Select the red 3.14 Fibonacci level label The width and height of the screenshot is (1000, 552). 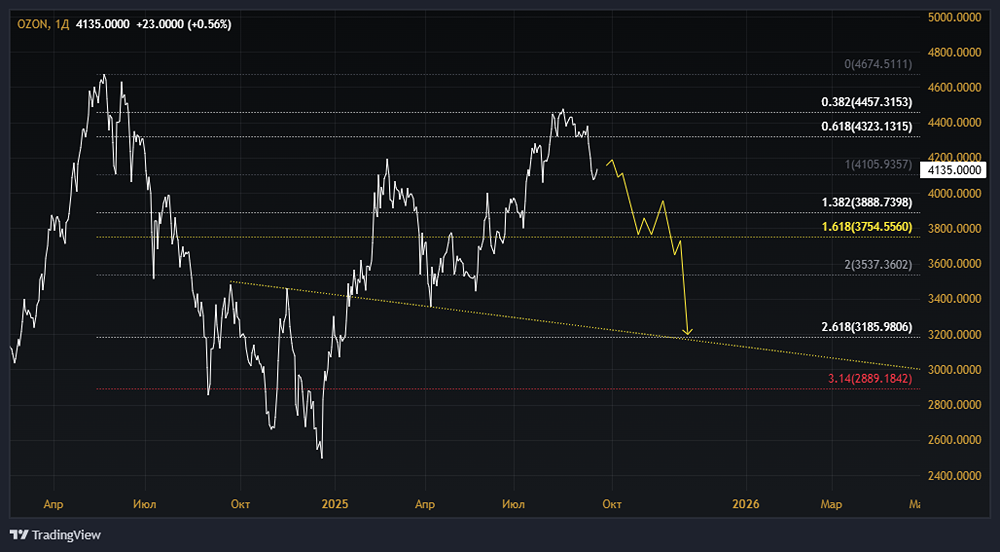click(x=870, y=379)
